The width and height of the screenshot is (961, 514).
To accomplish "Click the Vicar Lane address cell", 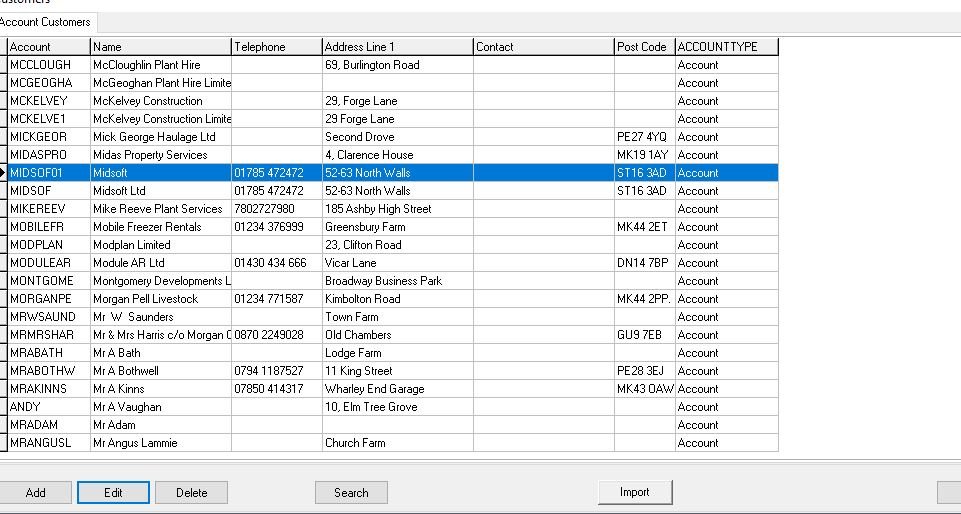I will click(x=398, y=263).
